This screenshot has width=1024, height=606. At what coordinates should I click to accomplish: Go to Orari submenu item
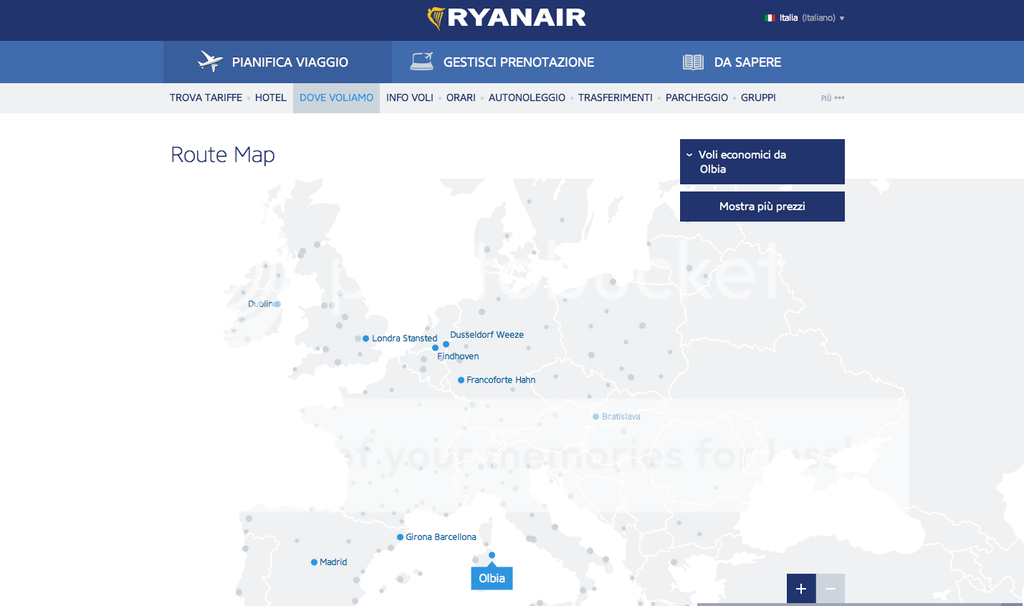click(x=461, y=98)
